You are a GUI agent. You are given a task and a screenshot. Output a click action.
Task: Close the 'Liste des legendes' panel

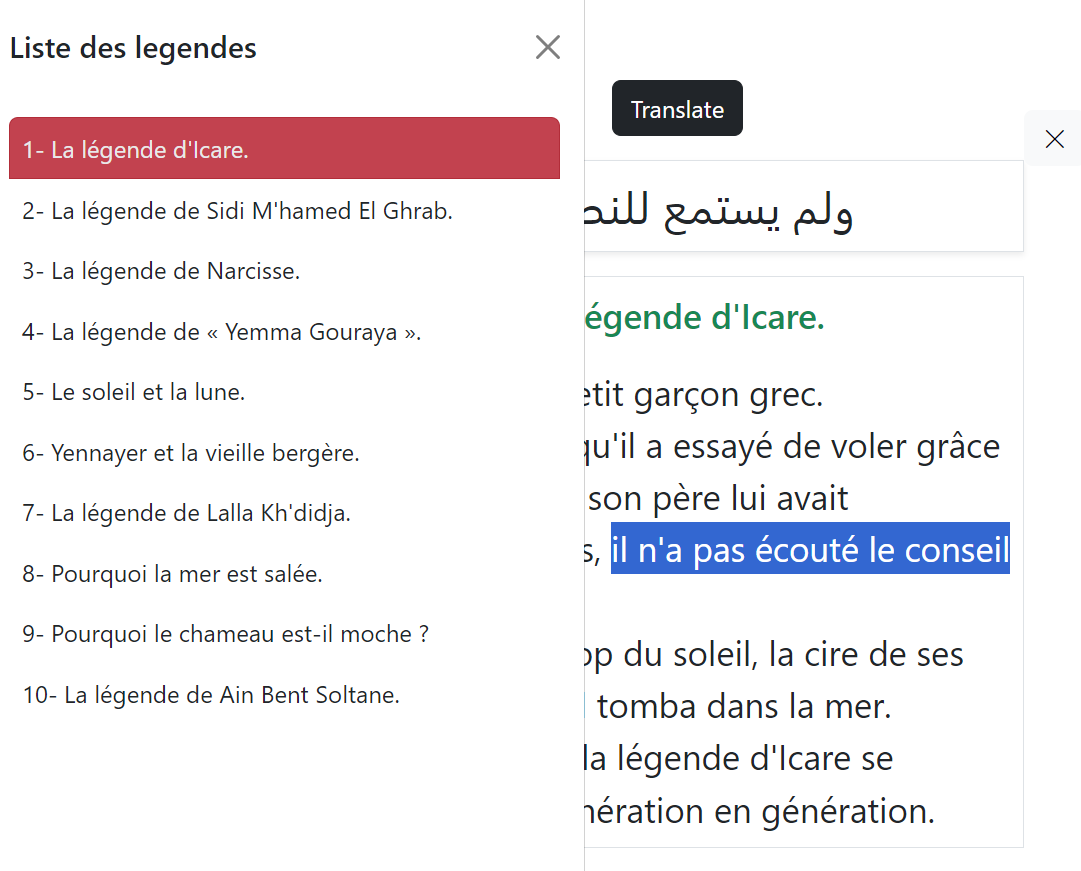click(547, 46)
